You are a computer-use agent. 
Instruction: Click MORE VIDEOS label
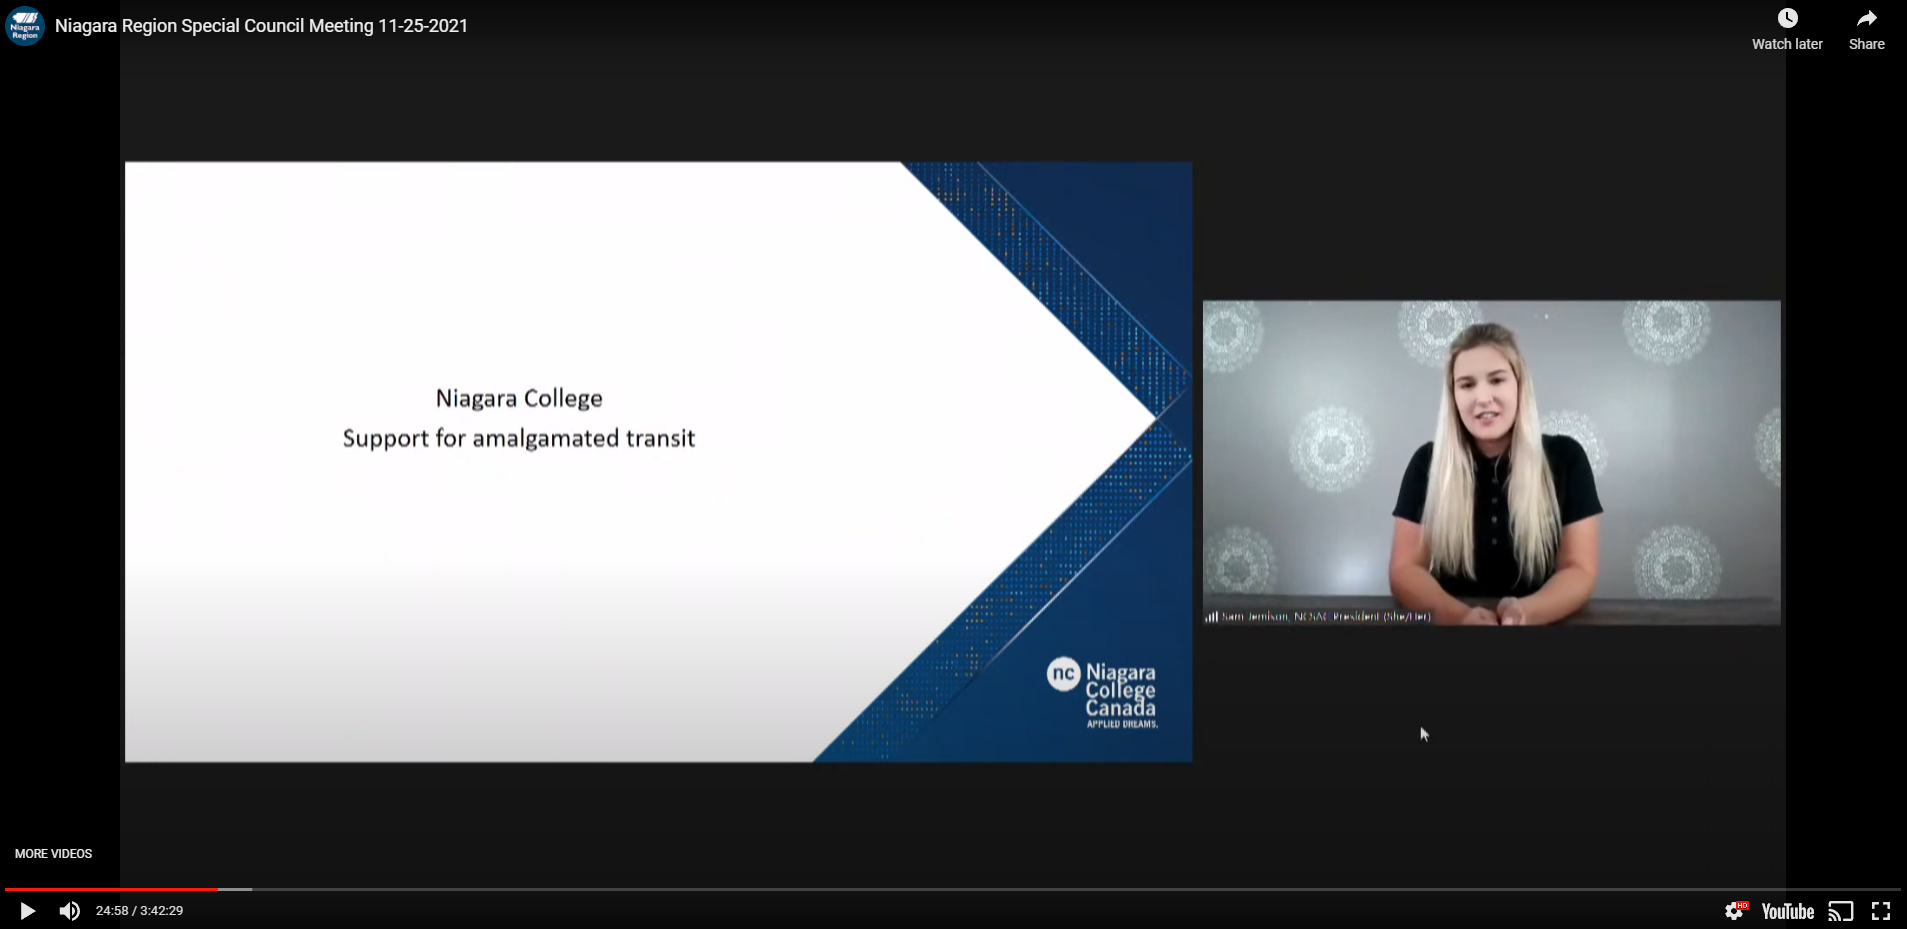[x=53, y=854]
